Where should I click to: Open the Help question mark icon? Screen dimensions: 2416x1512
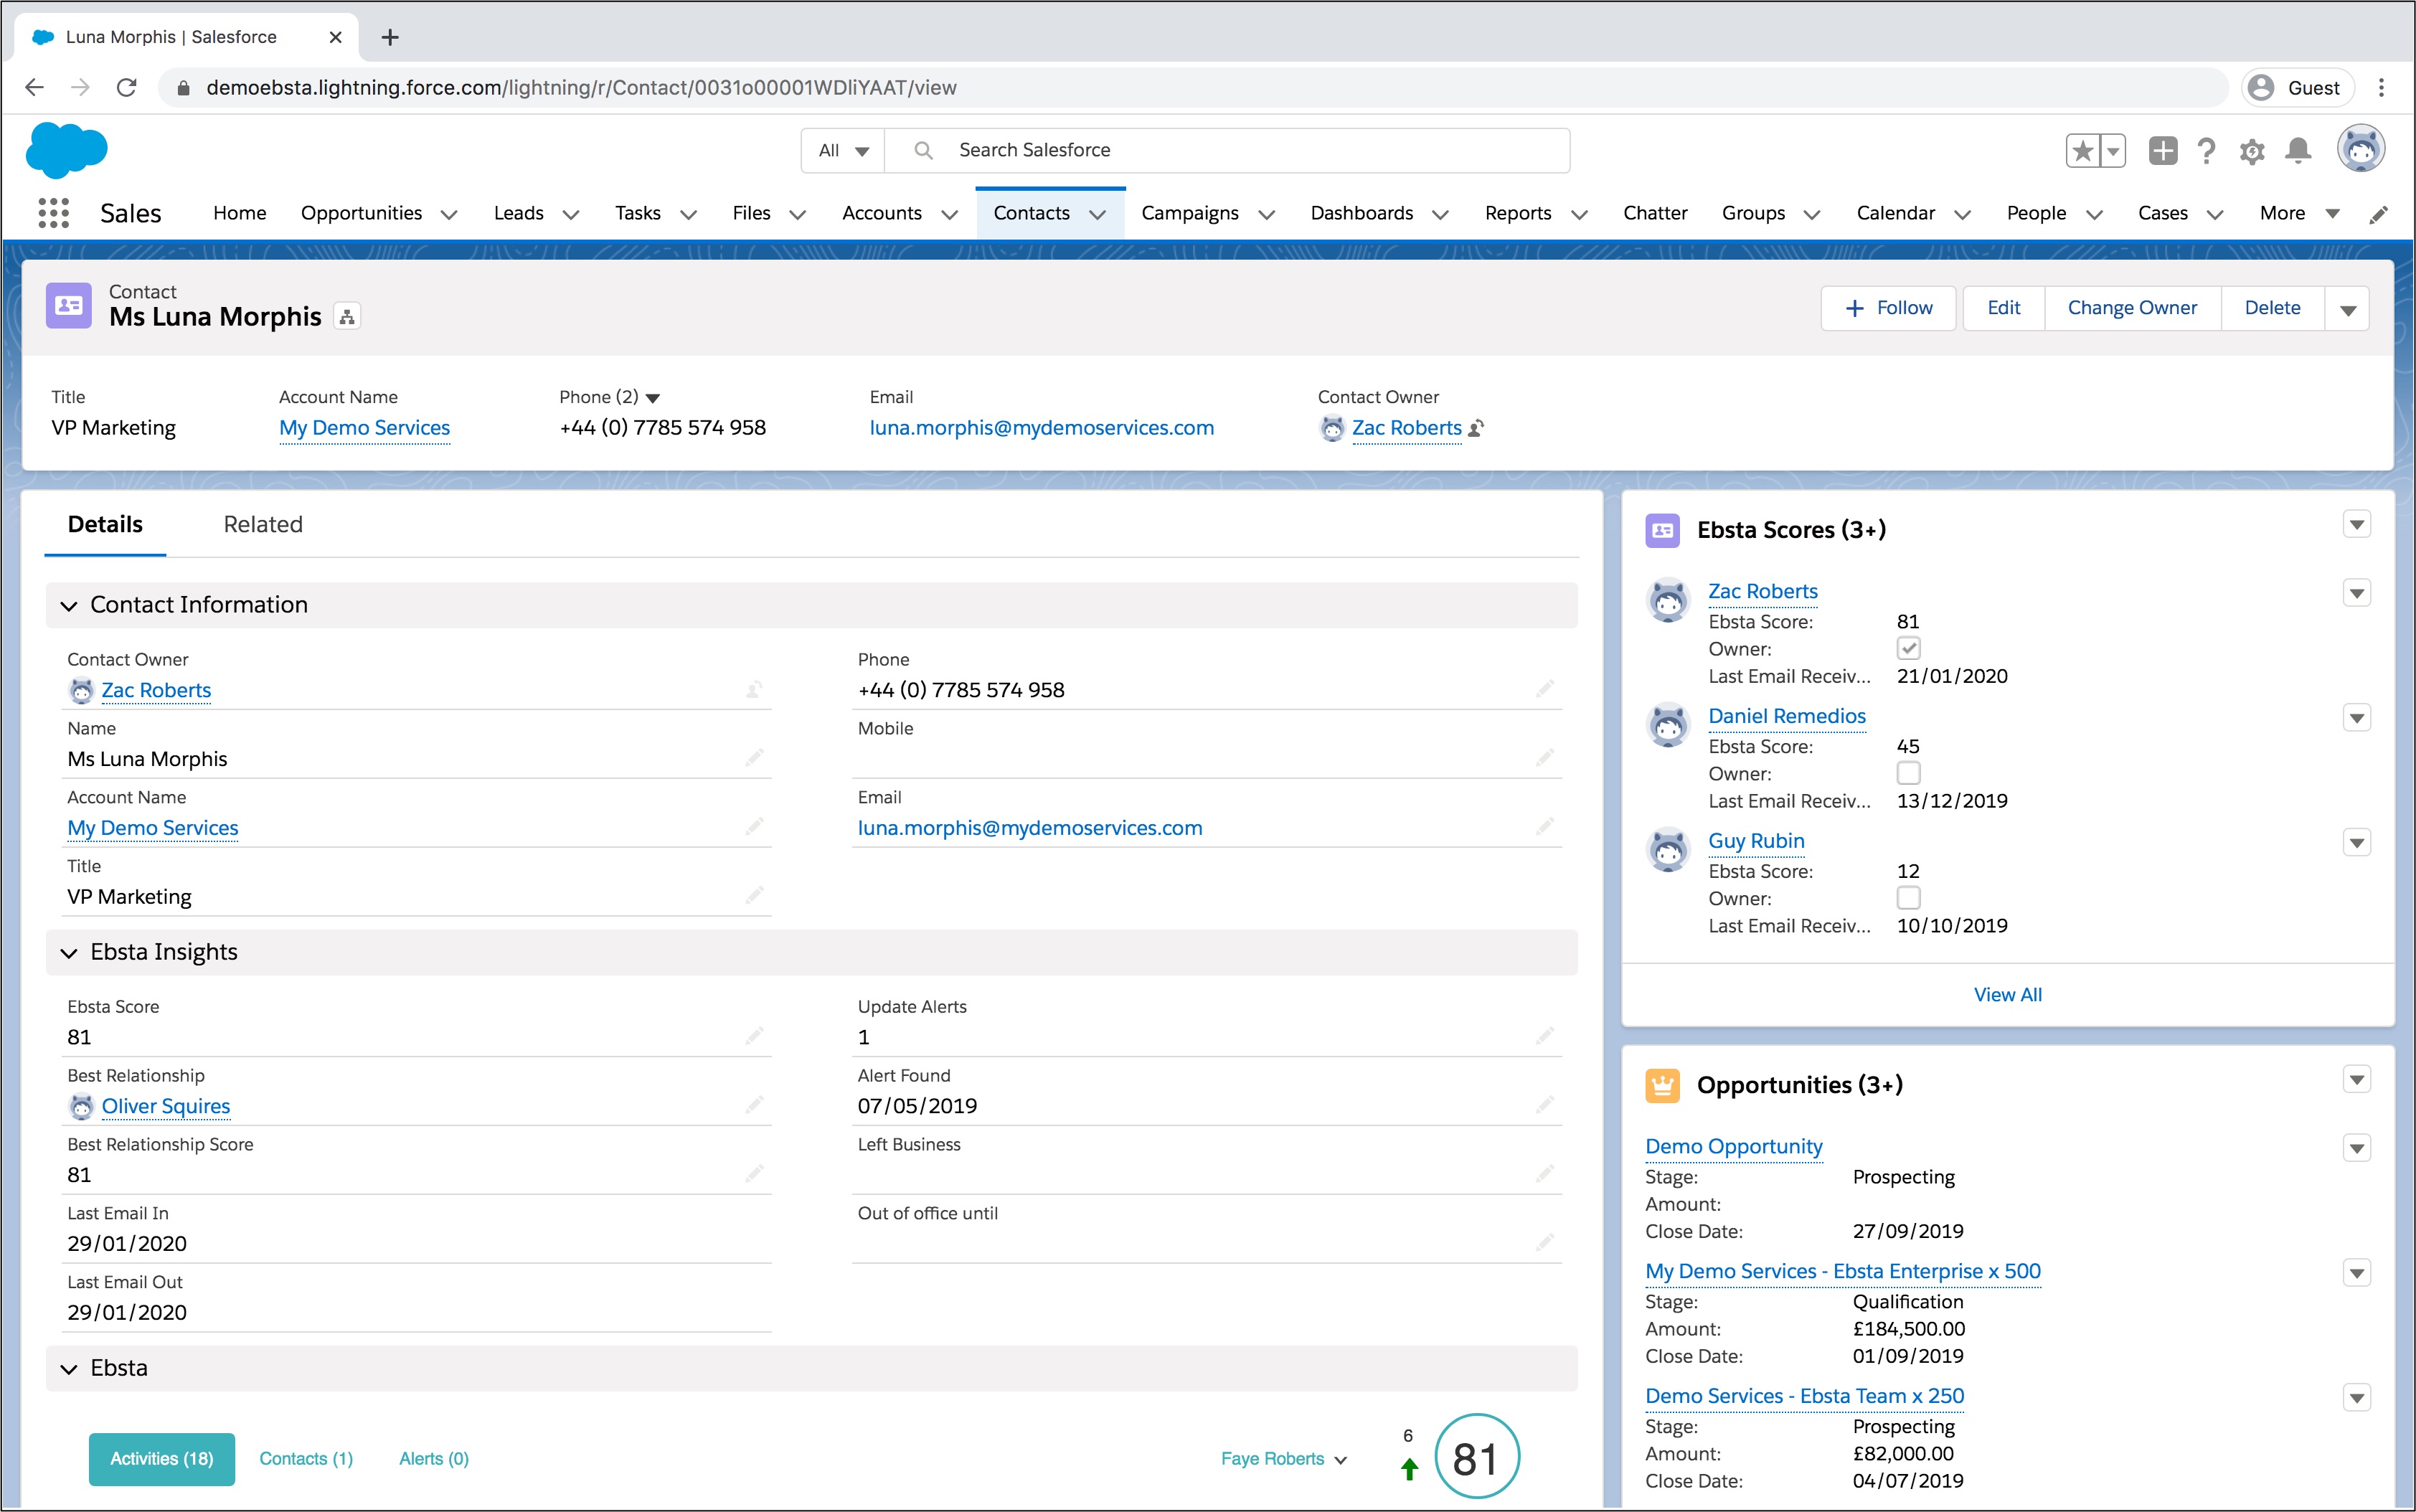2207,151
